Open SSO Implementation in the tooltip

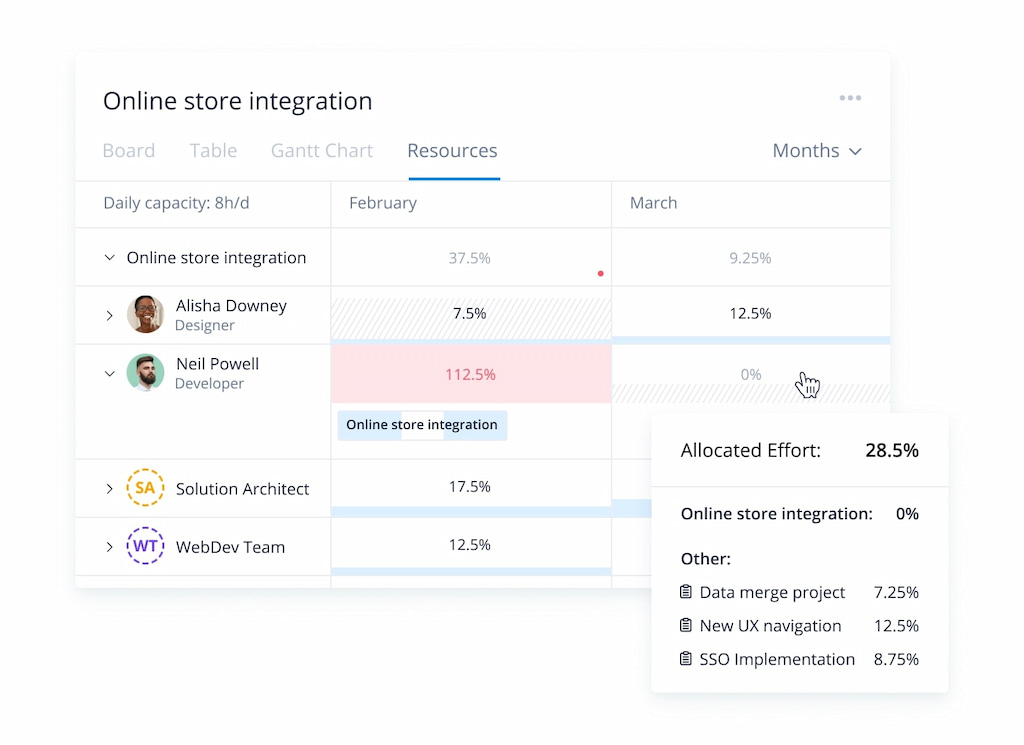pyautogui.click(x=777, y=659)
